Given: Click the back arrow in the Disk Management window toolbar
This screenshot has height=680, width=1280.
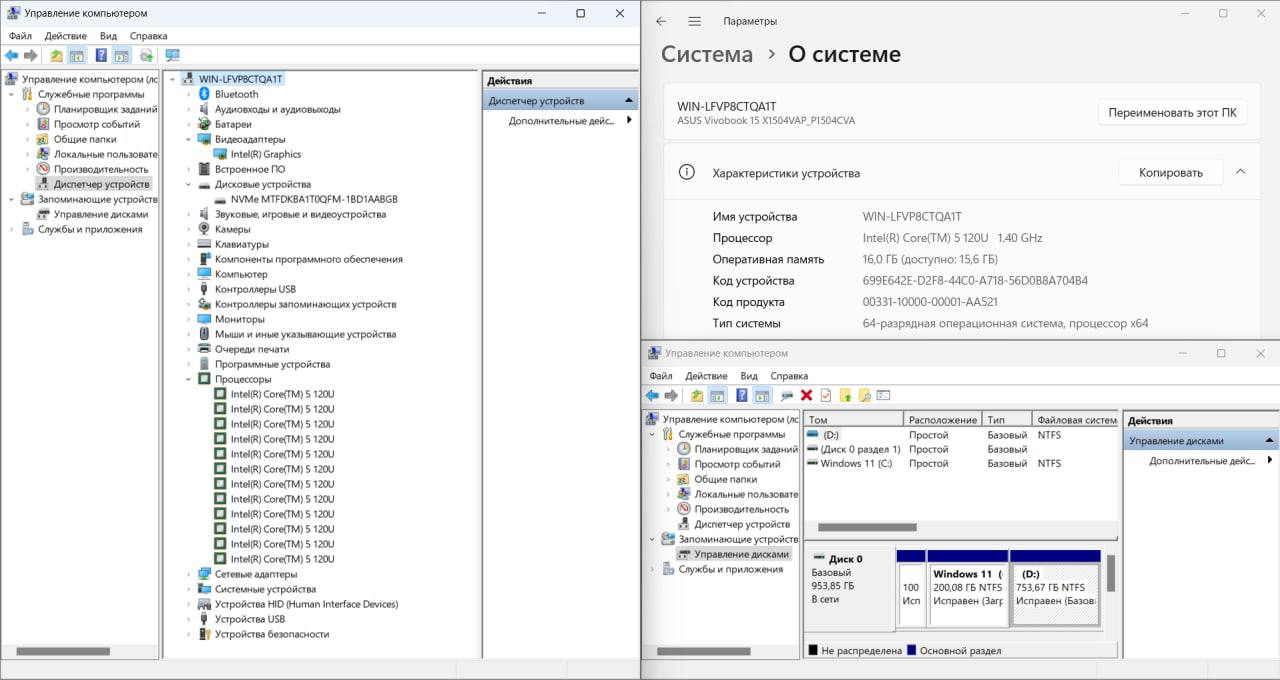Looking at the screenshot, I should click(x=652, y=396).
